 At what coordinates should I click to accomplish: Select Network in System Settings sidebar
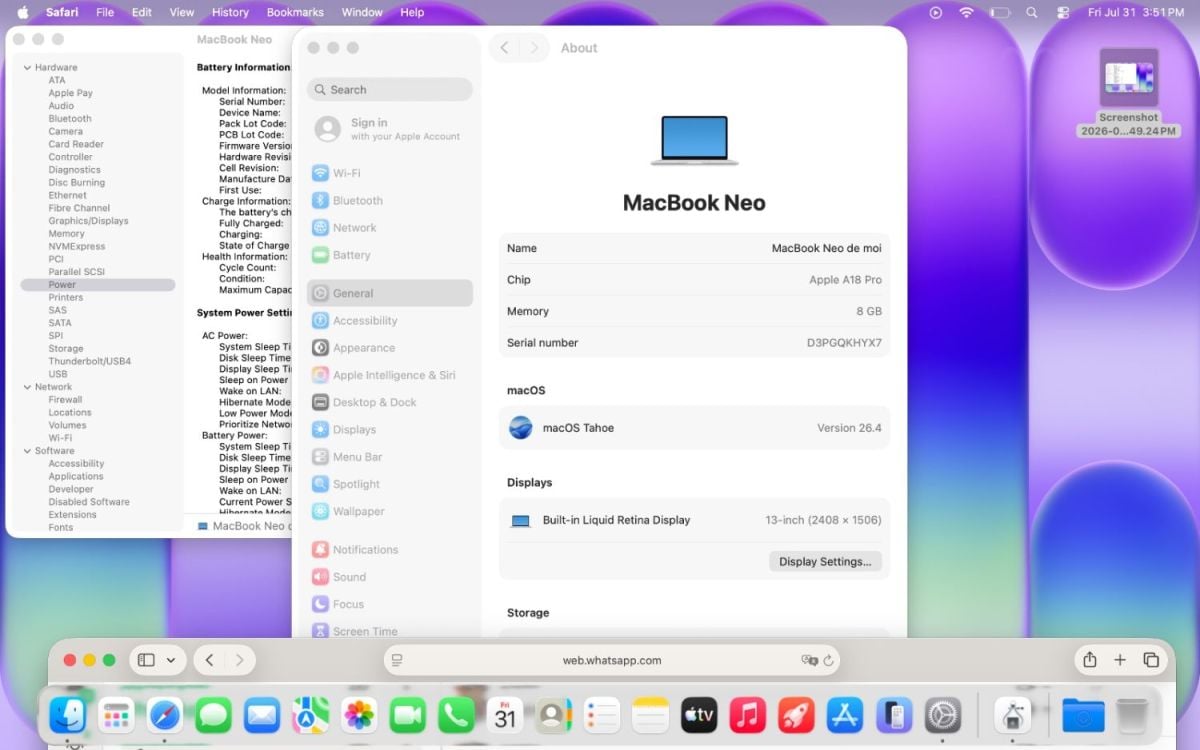(389, 227)
